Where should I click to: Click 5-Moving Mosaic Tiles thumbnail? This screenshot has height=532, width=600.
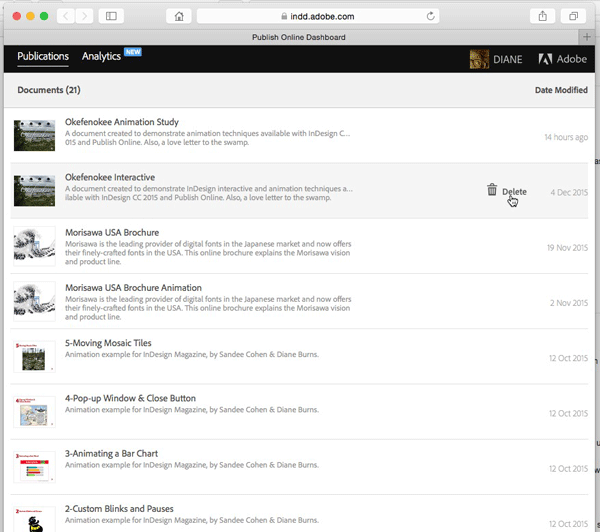pos(34,357)
